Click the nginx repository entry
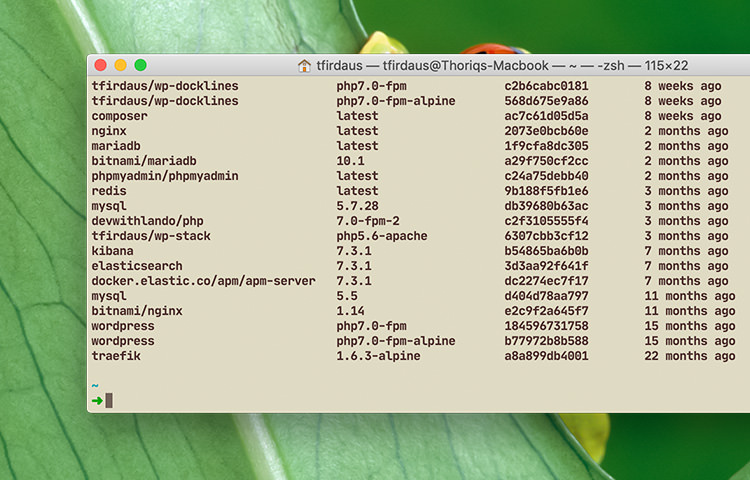Screen dimensions: 750x480 [108, 131]
